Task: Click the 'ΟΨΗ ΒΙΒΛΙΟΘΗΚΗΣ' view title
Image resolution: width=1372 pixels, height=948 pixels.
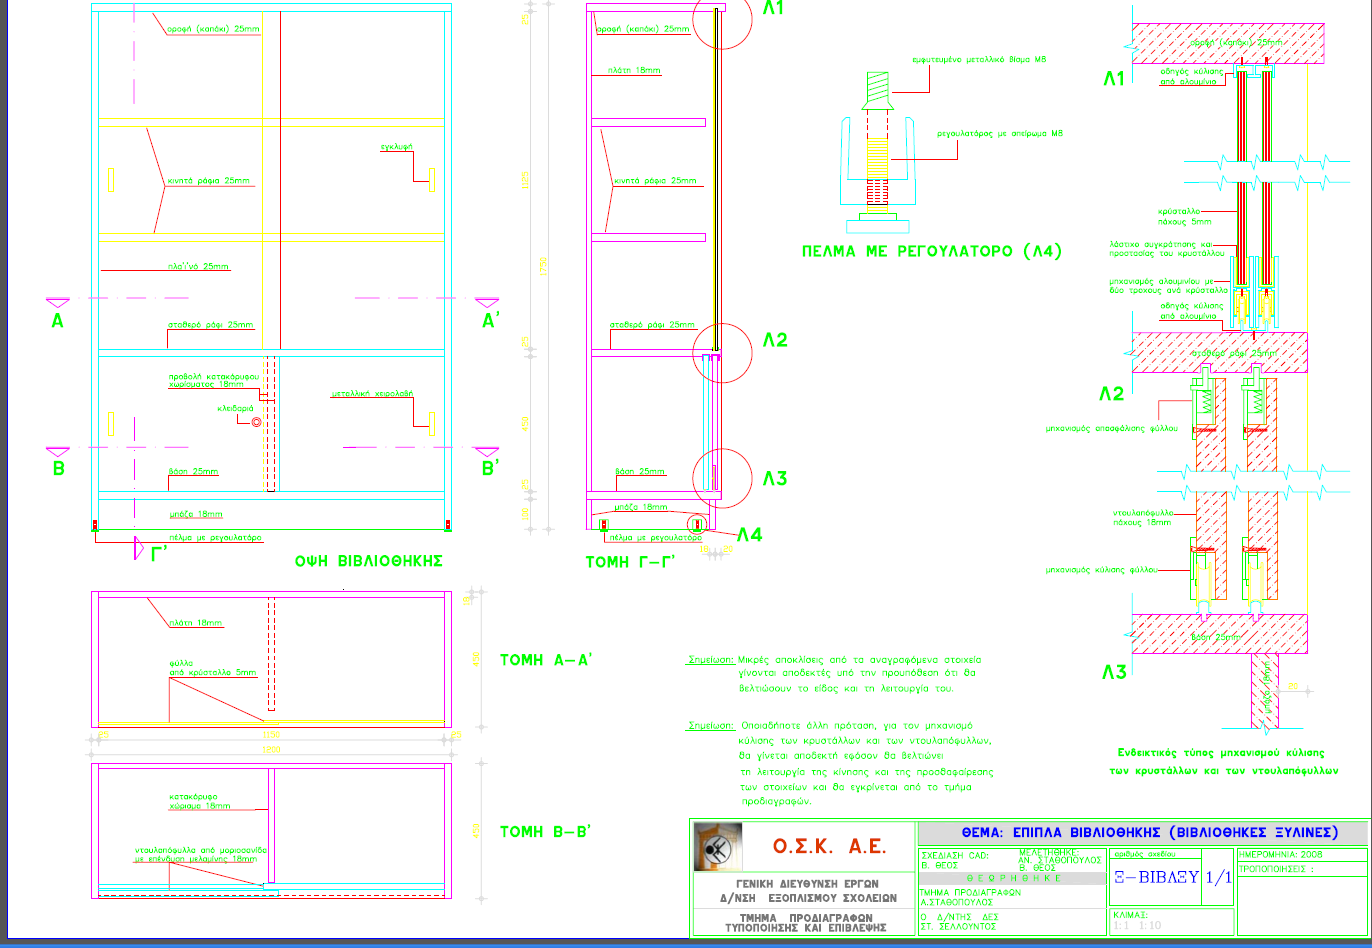Action: (368, 561)
